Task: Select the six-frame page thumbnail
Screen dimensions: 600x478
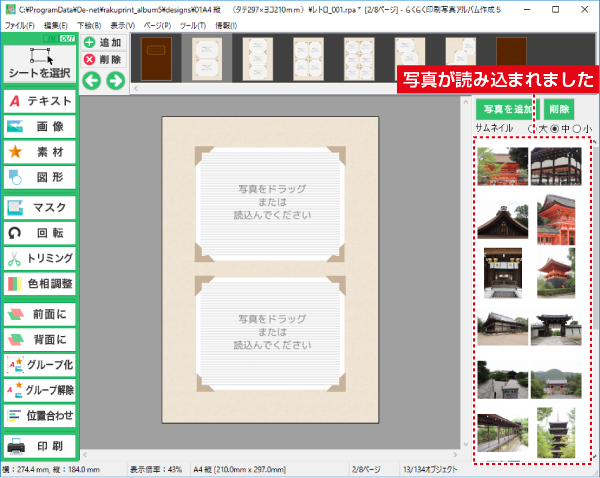Action: [359, 59]
